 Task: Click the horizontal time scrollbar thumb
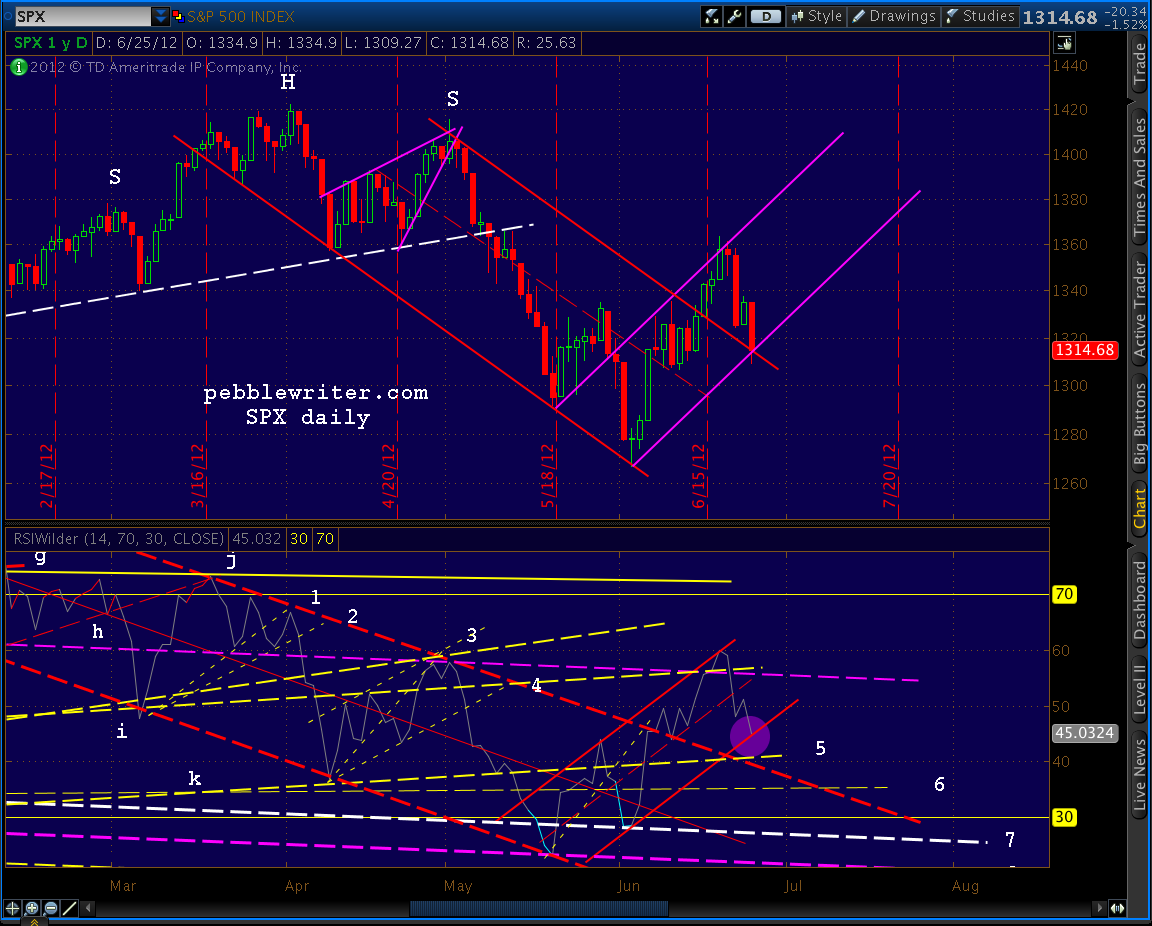(x=539, y=909)
